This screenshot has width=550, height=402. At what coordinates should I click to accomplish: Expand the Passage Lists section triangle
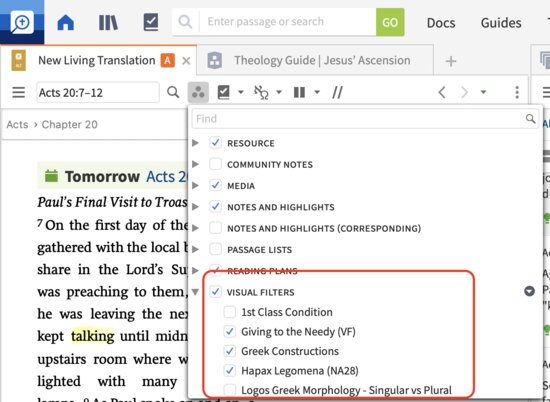point(195,249)
